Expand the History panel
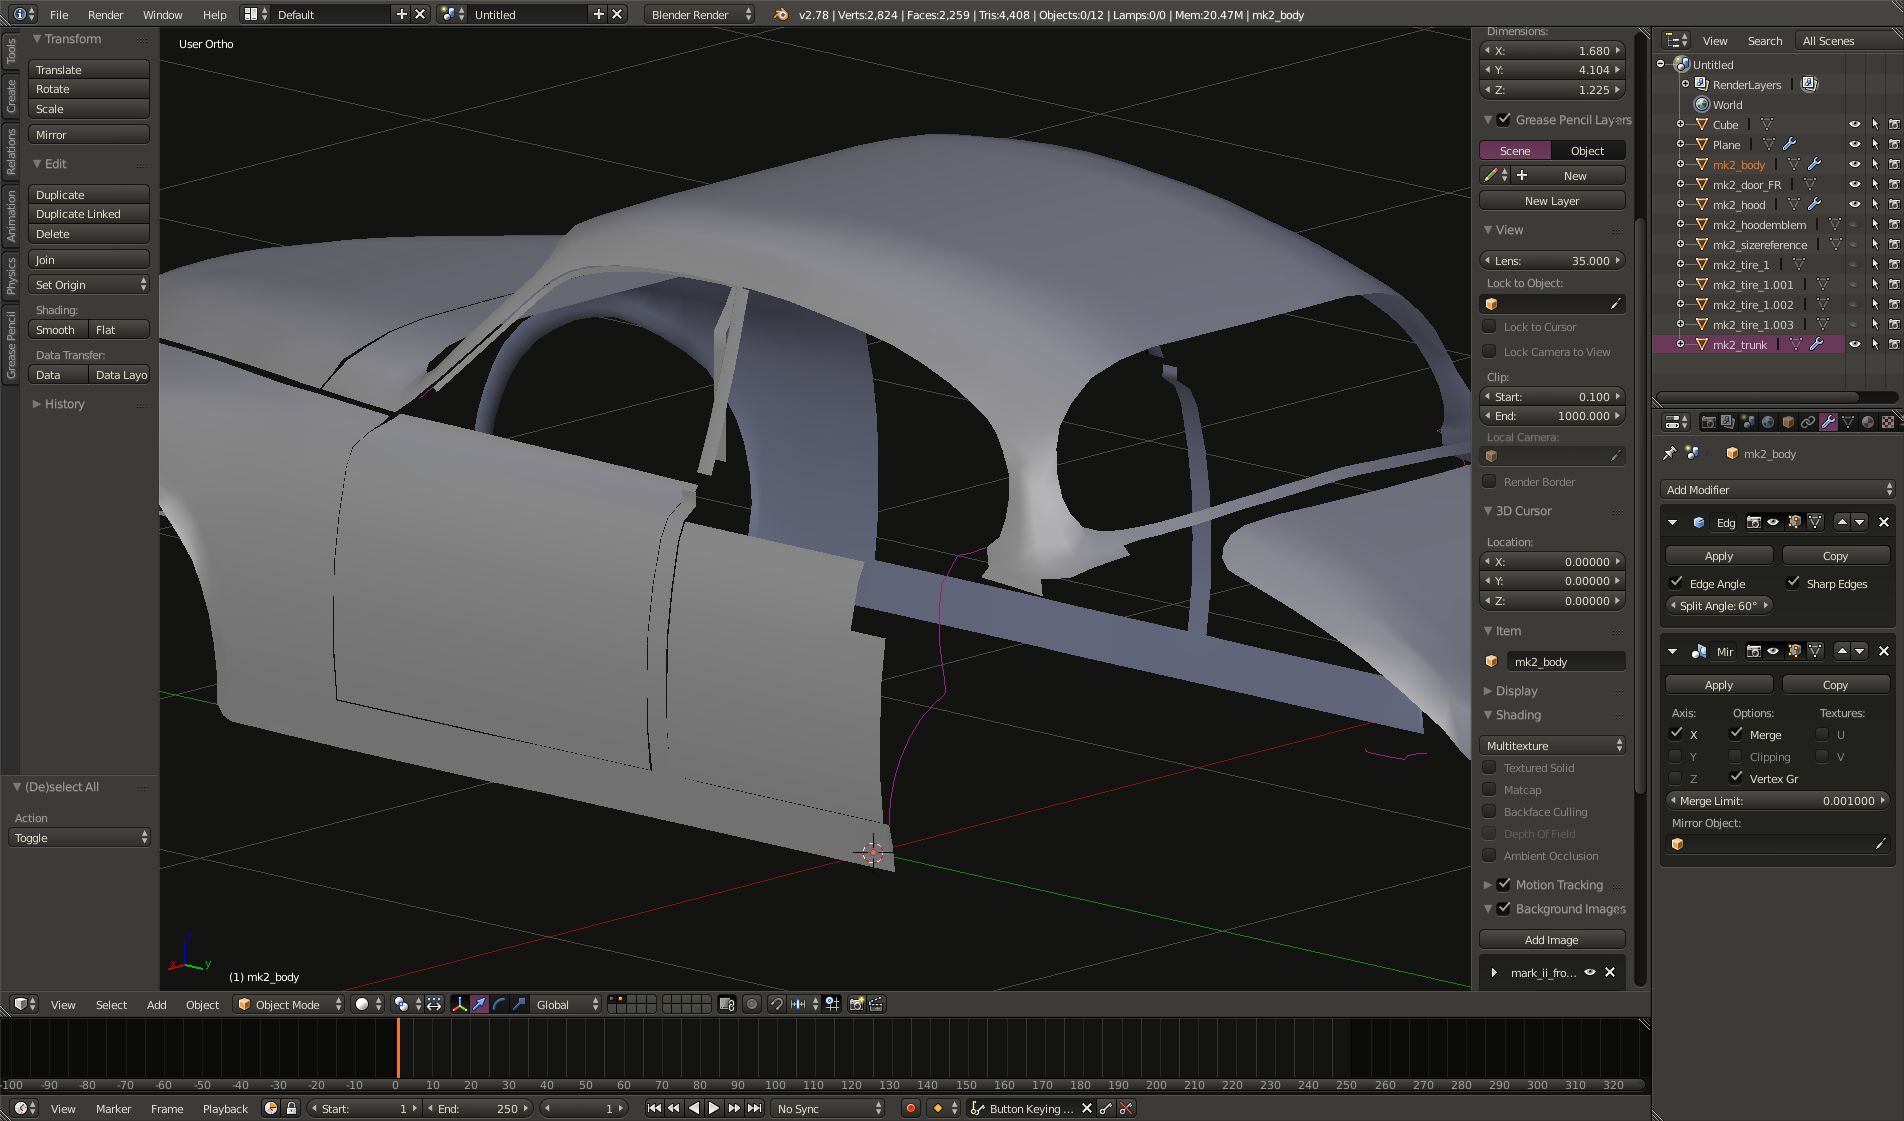1904x1121 pixels. (64, 404)
